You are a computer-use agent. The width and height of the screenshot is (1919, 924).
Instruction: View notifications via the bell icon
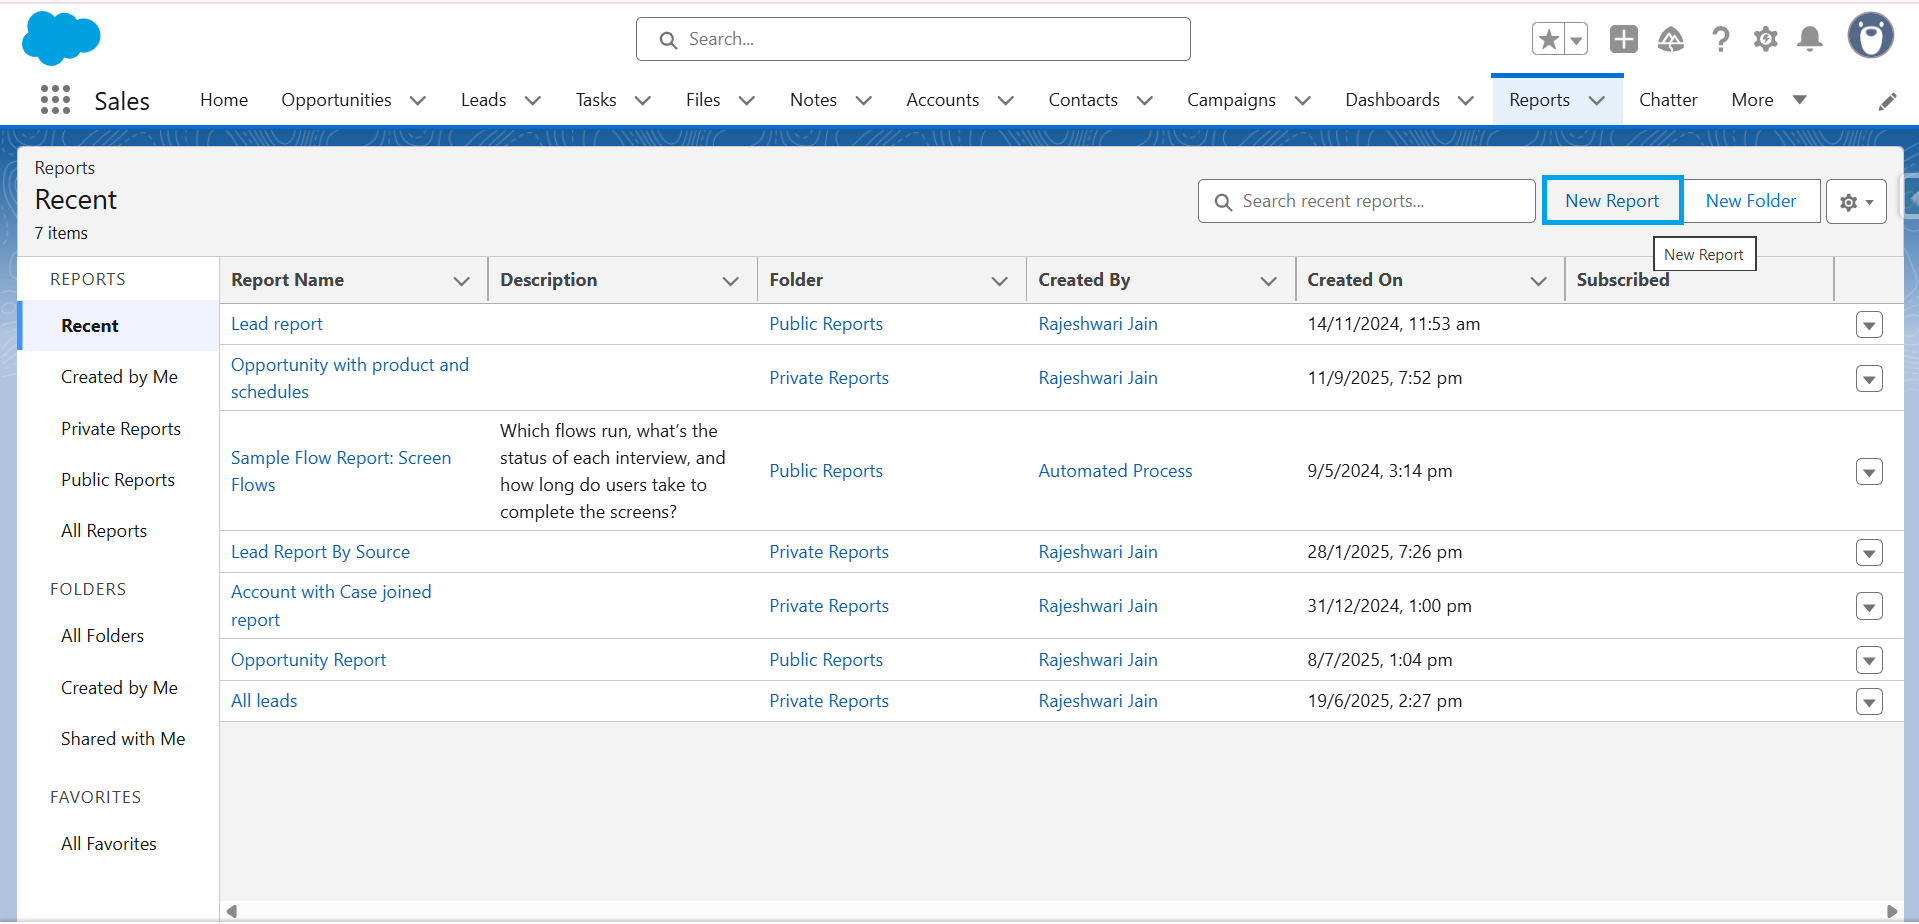coord(1809,38)
